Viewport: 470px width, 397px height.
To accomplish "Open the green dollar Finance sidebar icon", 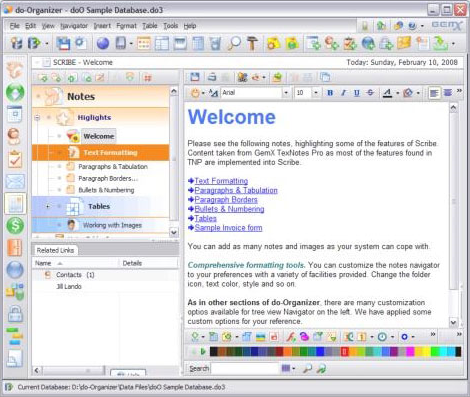I will [x=15, y=225].
